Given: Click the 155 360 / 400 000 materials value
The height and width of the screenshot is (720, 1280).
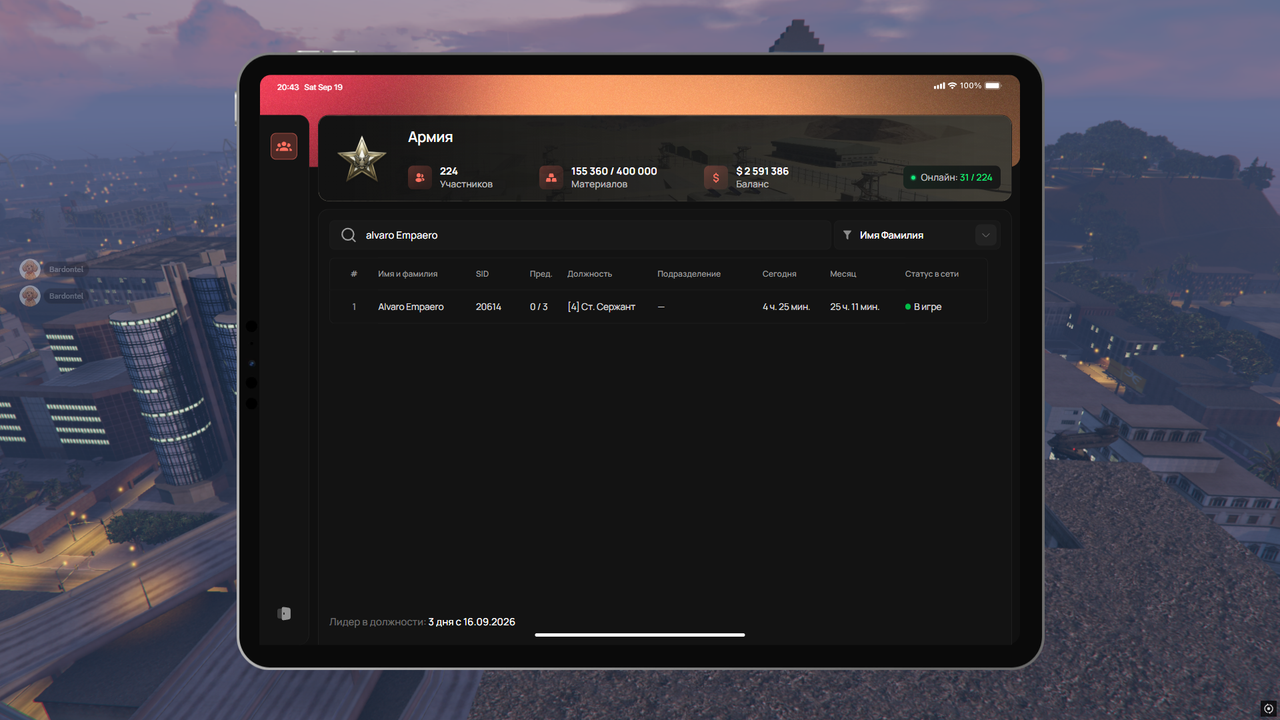Looking at the screenshot, I should click(614, 171).
